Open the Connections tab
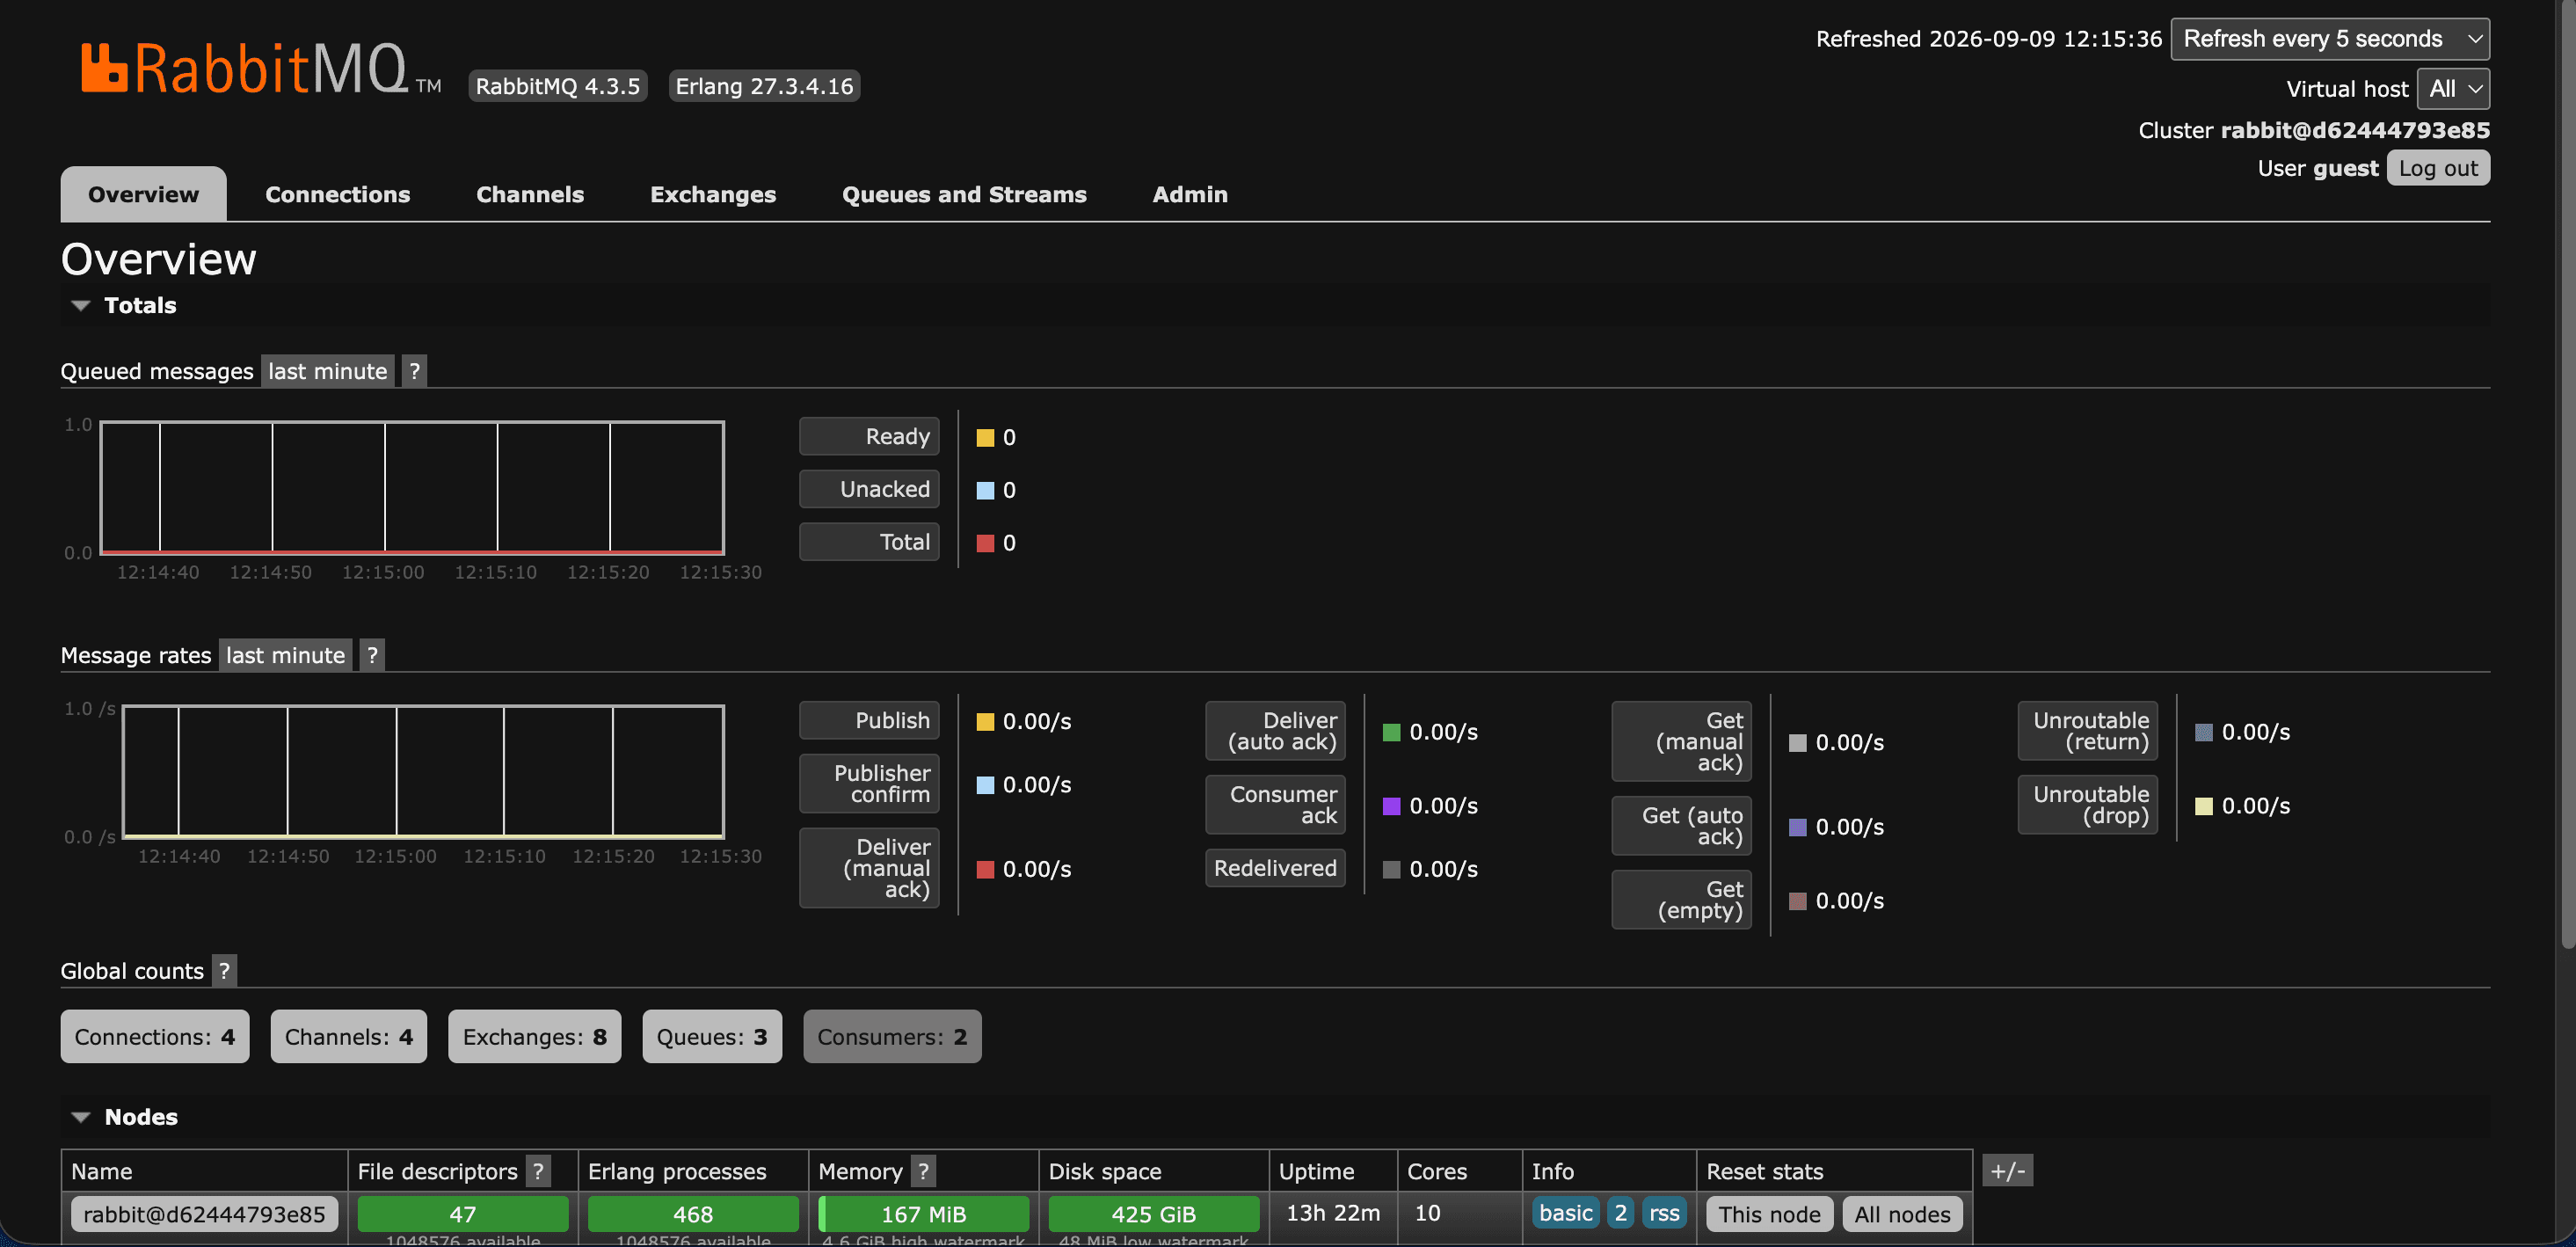 (x=338, y=194)
